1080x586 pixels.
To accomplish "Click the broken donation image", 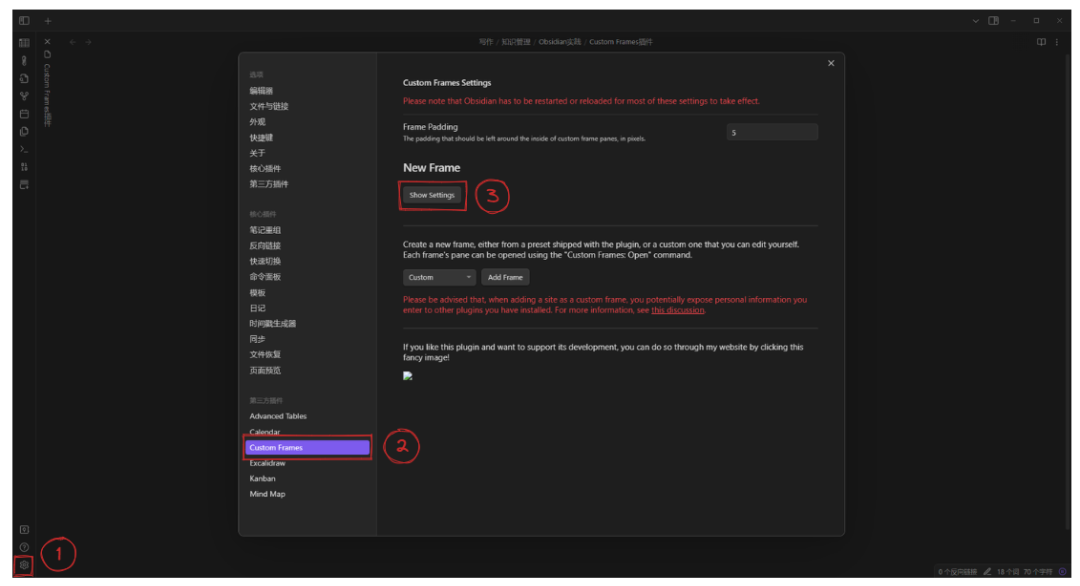I will (408, 376).
